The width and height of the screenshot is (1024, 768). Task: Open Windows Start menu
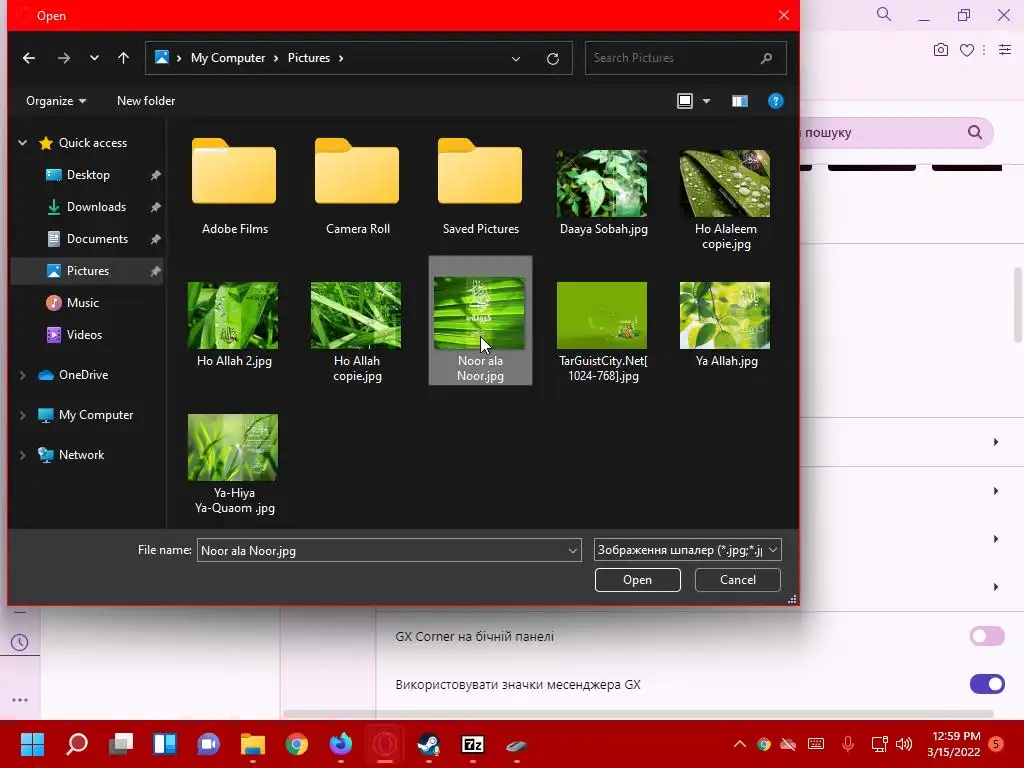[x=32, y=744]
